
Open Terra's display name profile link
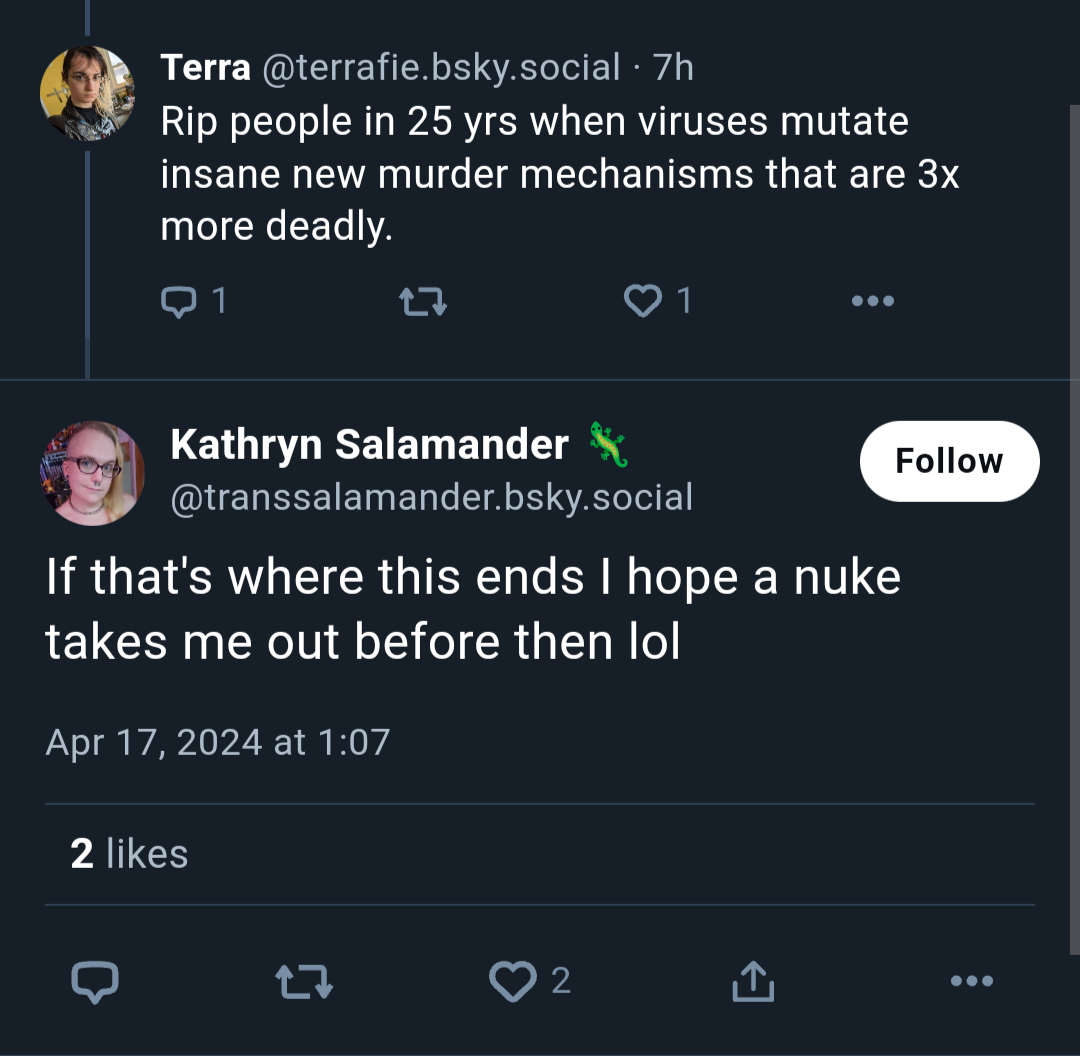click(205, 68)
